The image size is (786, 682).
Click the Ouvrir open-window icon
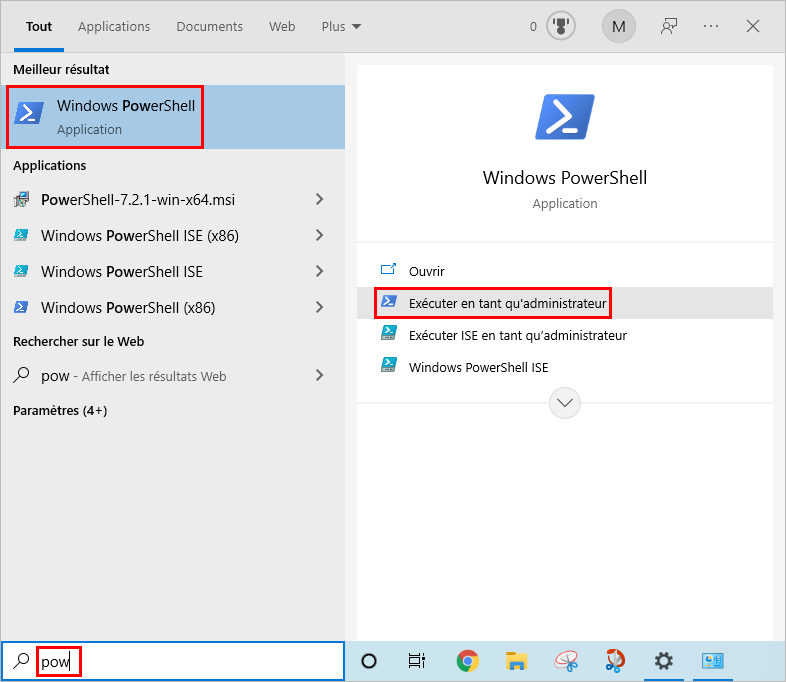(x=388, y=270)
